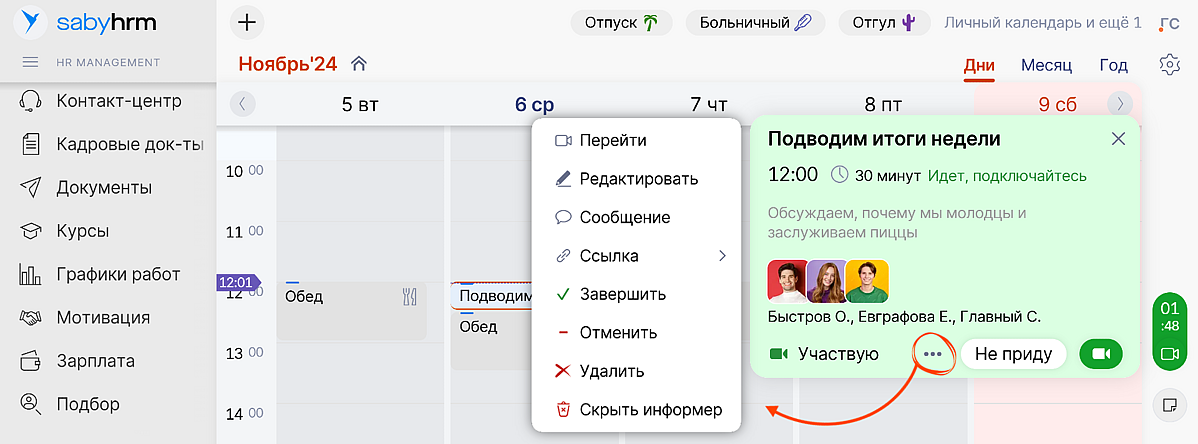The image size is (1198, 444).
Task: Open Личный календарь и ещё 1 selector
Action: pos(1043,22)
